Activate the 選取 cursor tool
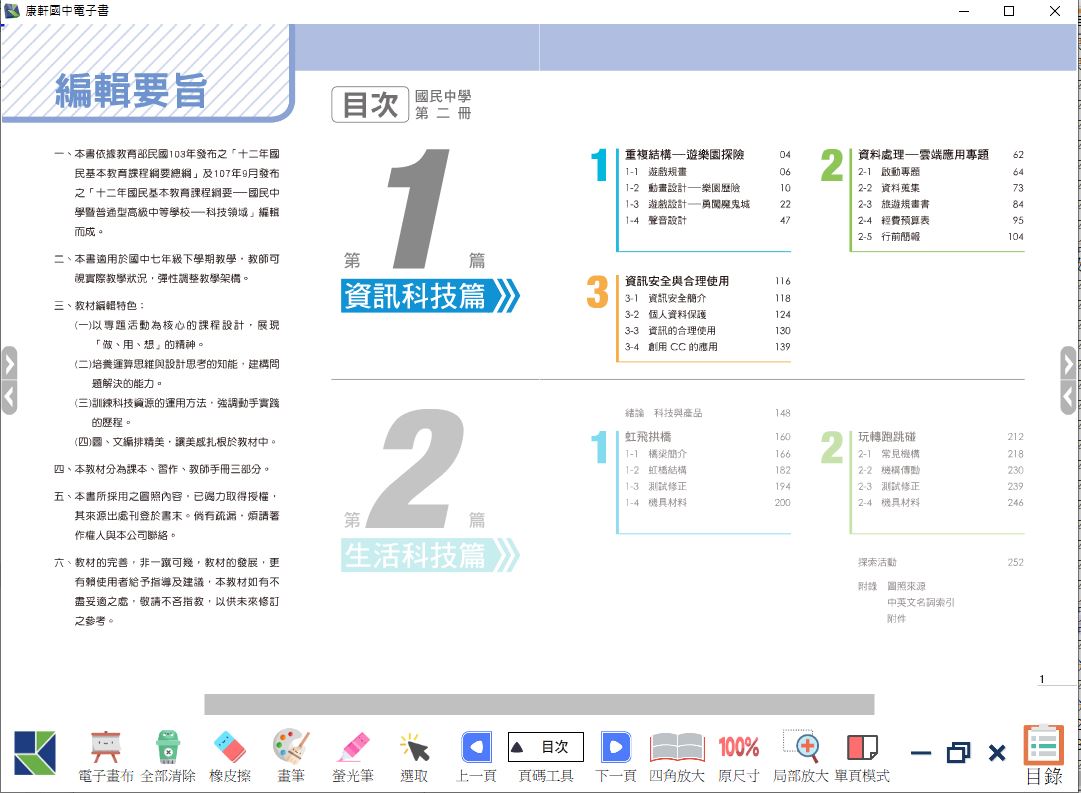Image resolution: width=1081 pixels, height=793 pixels. [414, 748]
